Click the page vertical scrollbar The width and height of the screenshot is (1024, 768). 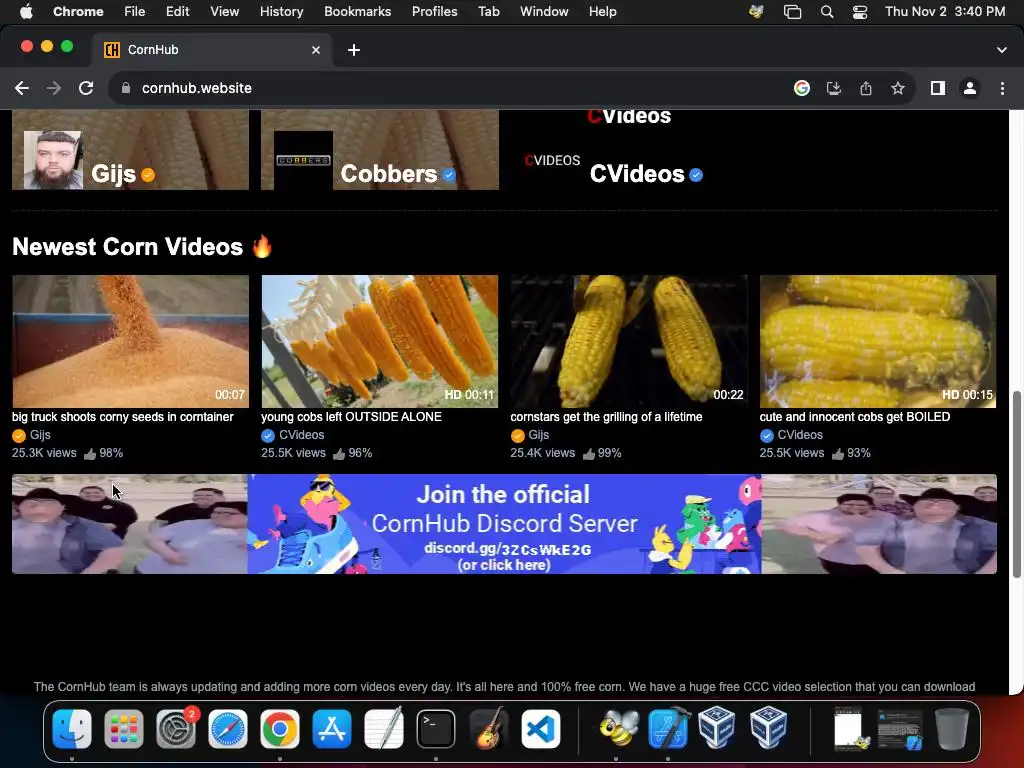pos(1016,485)
